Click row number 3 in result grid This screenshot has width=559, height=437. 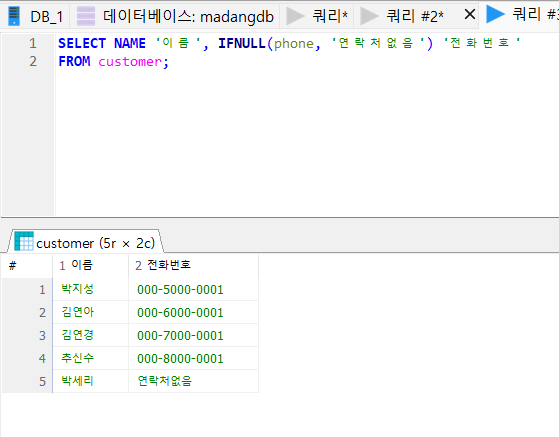(27, 335)
